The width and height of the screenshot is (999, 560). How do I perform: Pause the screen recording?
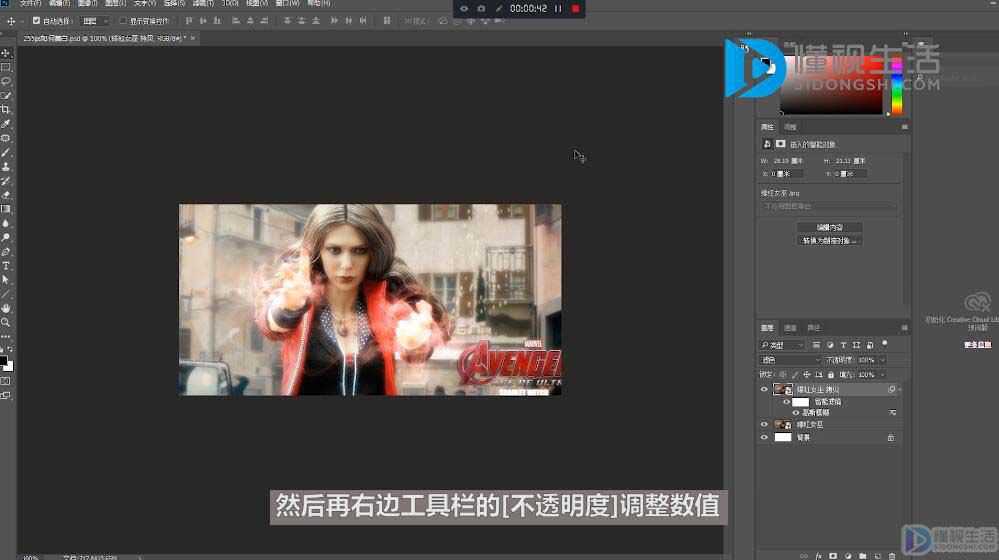click(558, 9)
